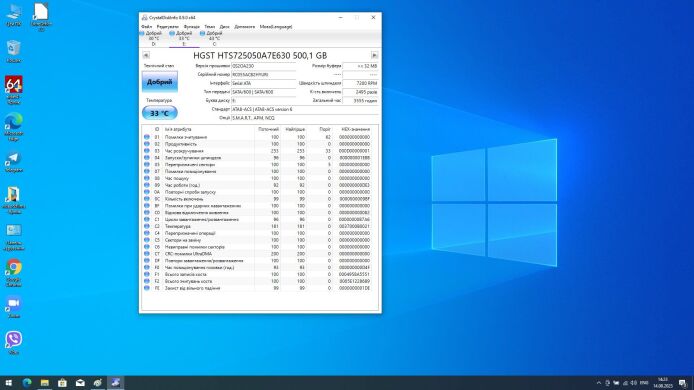694x390 pixels.
Task: Open the Recycle Bin desktop icon
Action: coord(14,51)
